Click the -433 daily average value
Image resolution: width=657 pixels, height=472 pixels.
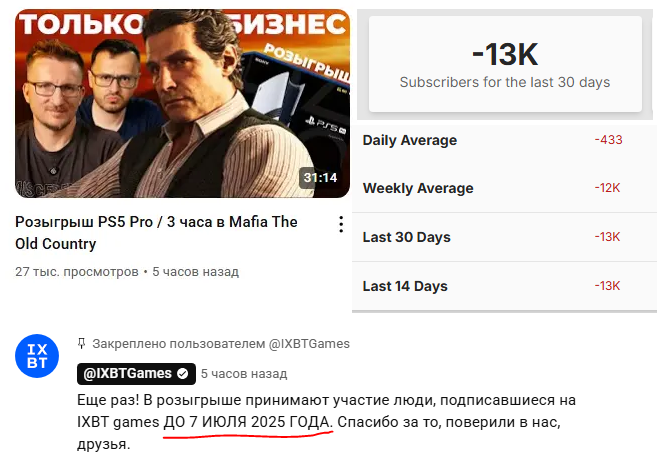point(608,140)
